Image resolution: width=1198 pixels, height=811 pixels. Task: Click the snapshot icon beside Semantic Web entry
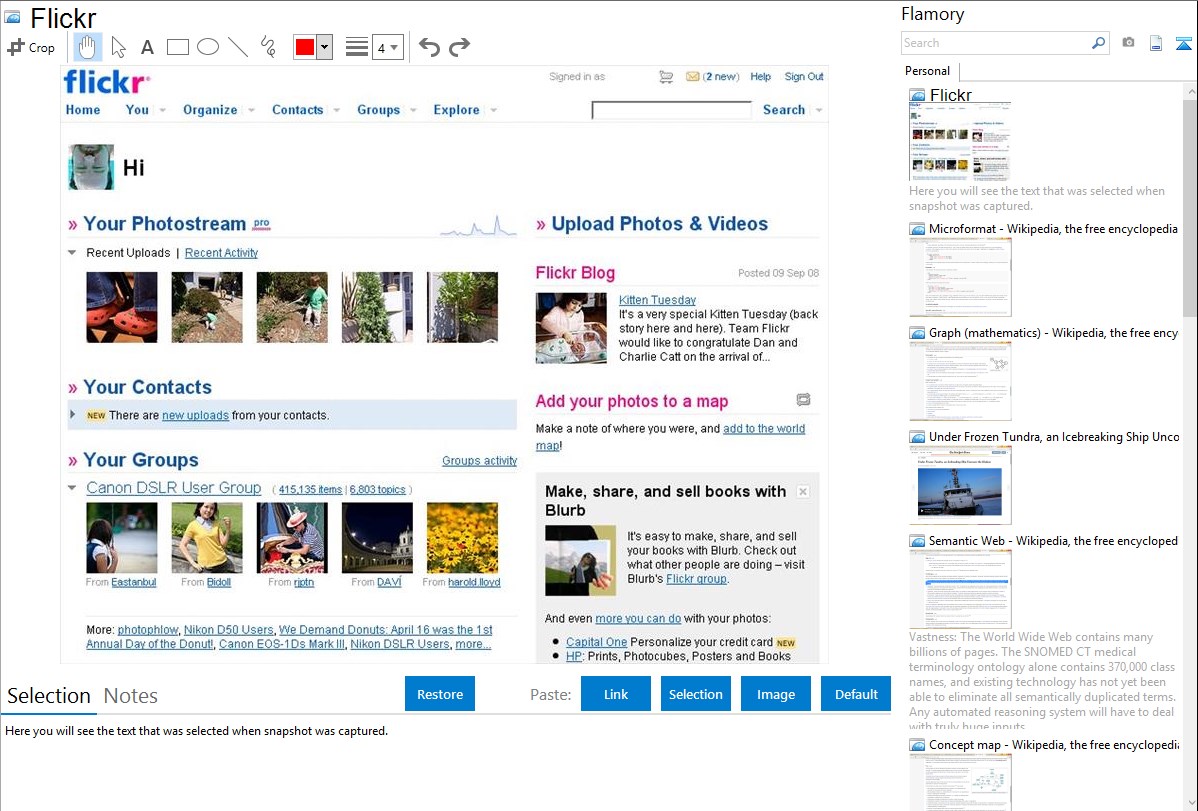point(917,540)
